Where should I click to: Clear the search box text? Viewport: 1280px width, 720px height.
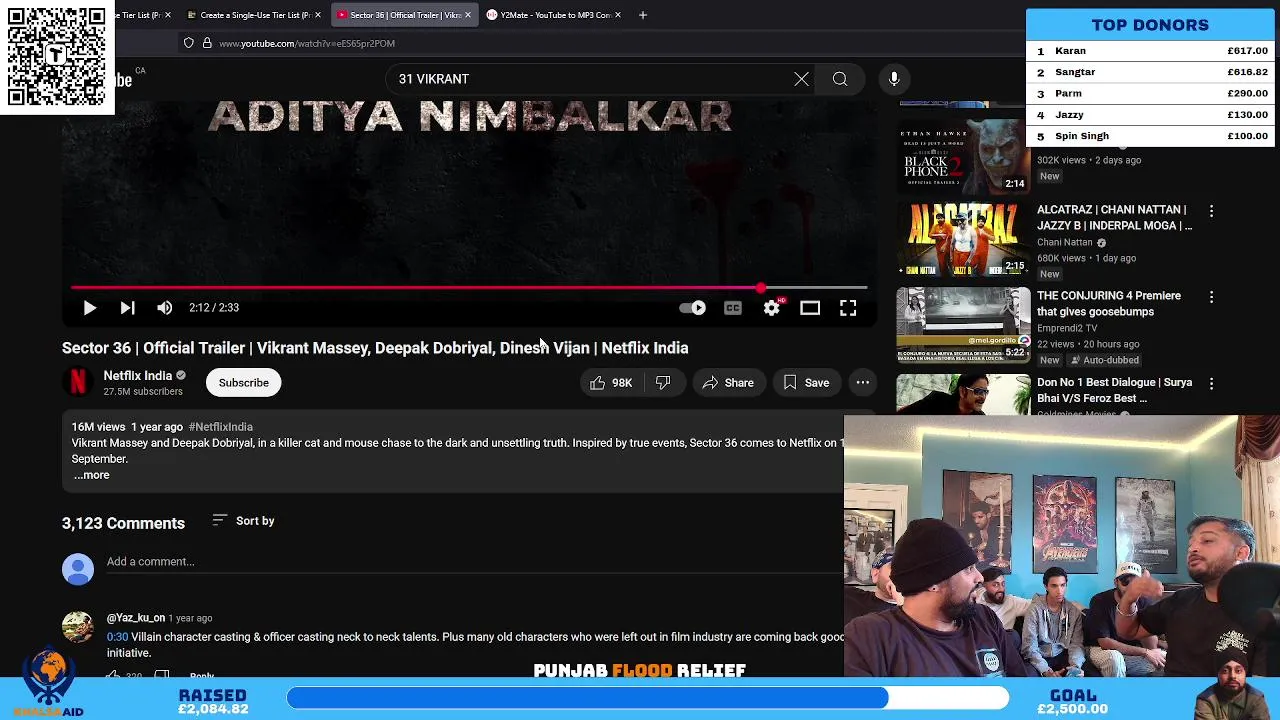pyautogui.click(x=802, y=79)
